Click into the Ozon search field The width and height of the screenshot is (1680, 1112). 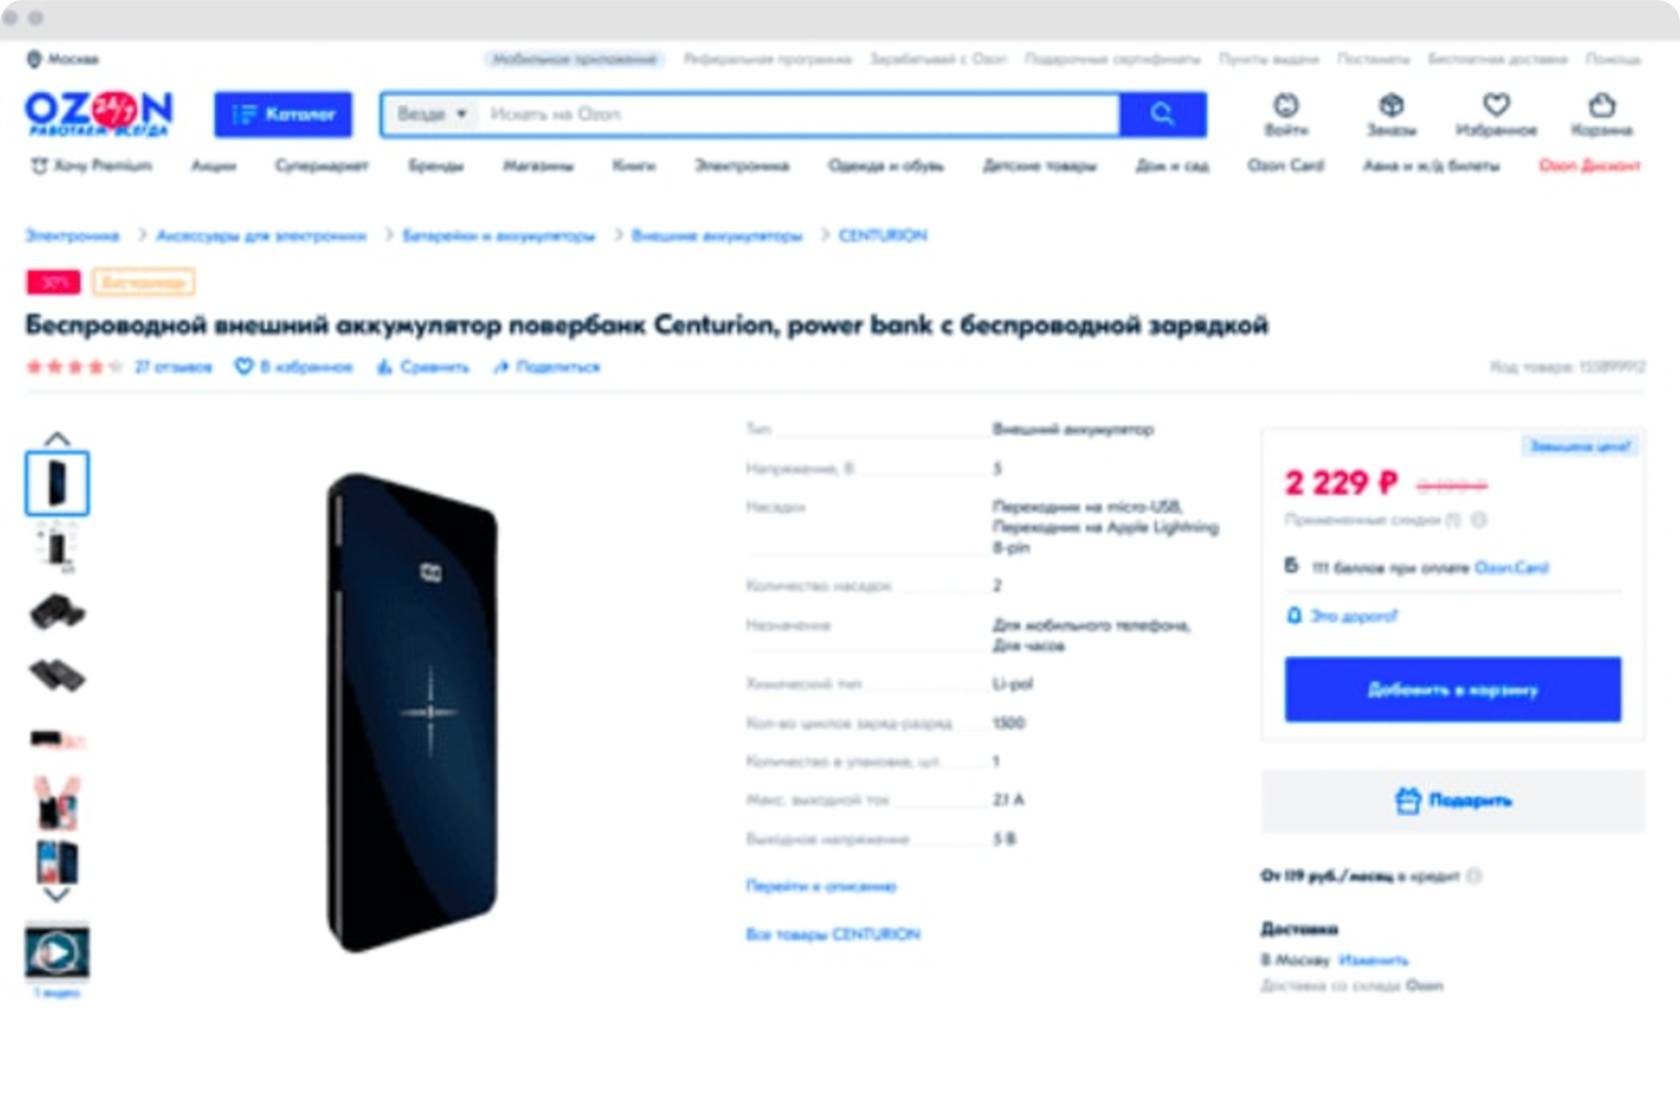[x=798, y=114]
